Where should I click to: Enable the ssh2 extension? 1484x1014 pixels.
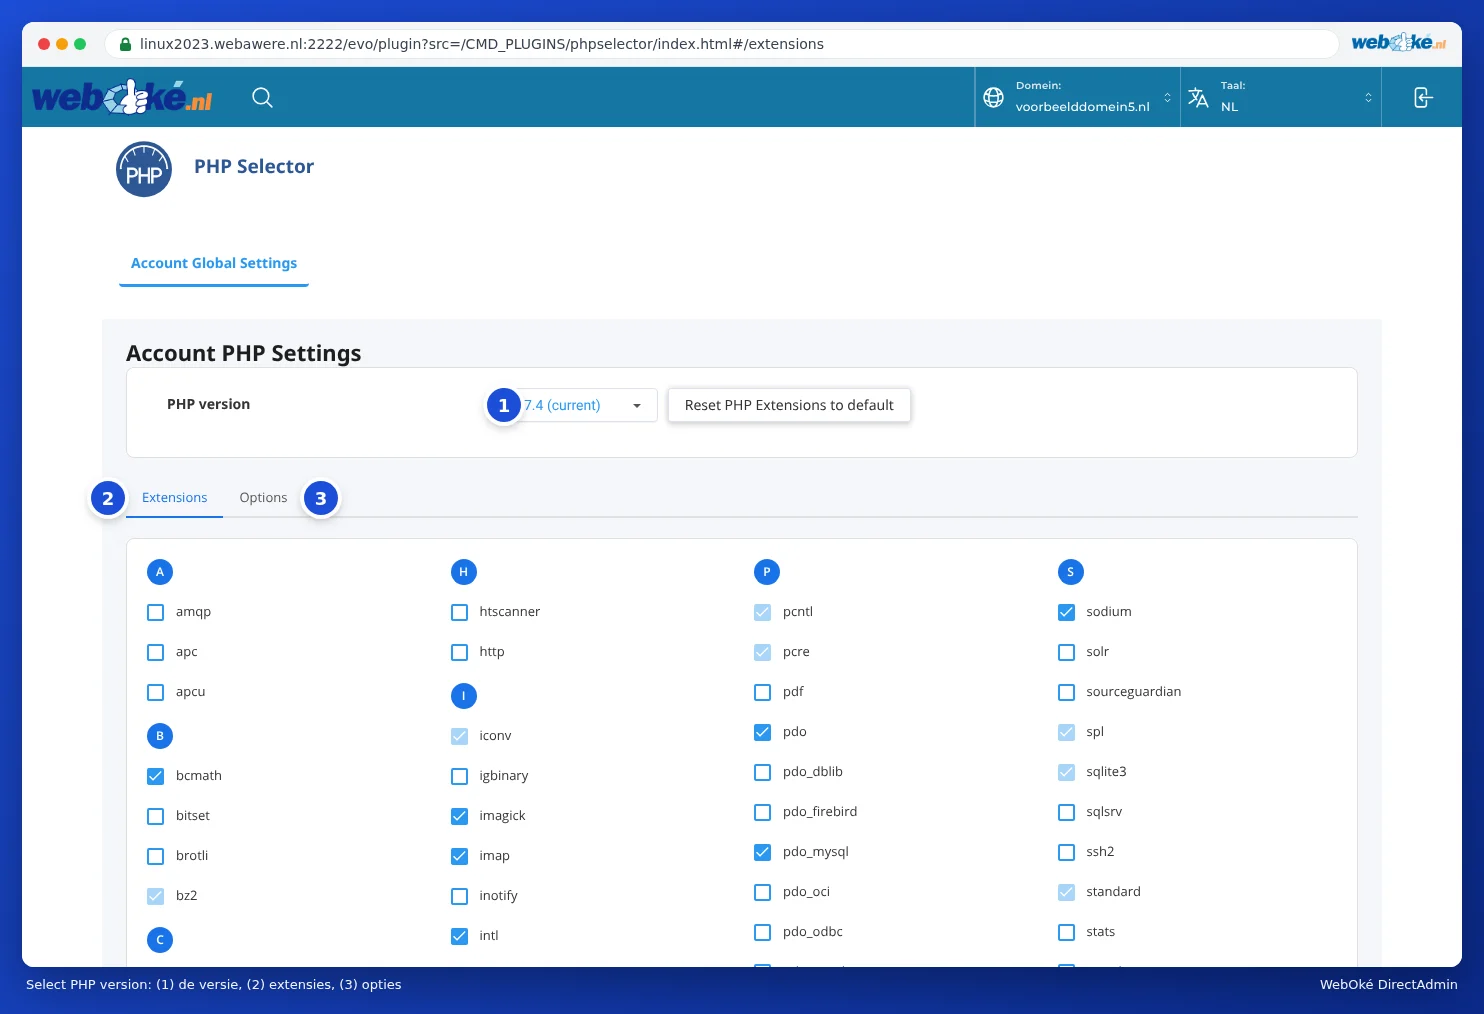pos(1066,852)
